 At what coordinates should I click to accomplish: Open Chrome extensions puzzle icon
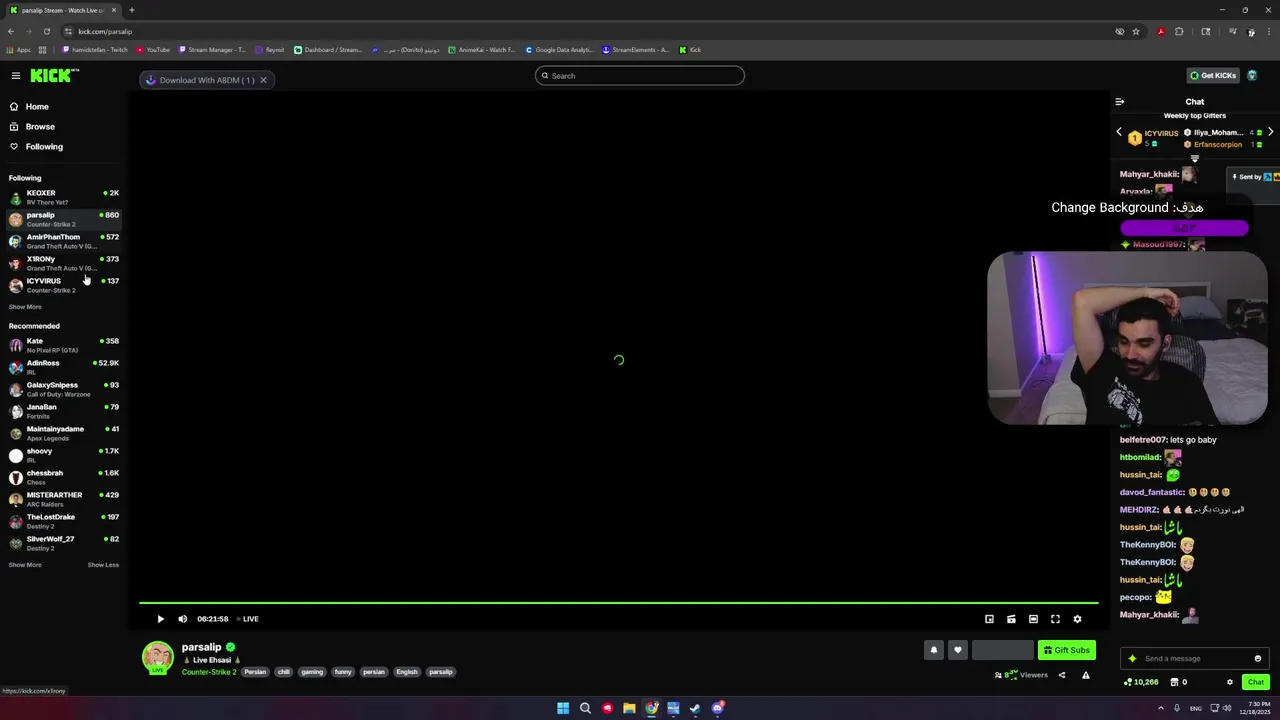(x=1179, y=31)
